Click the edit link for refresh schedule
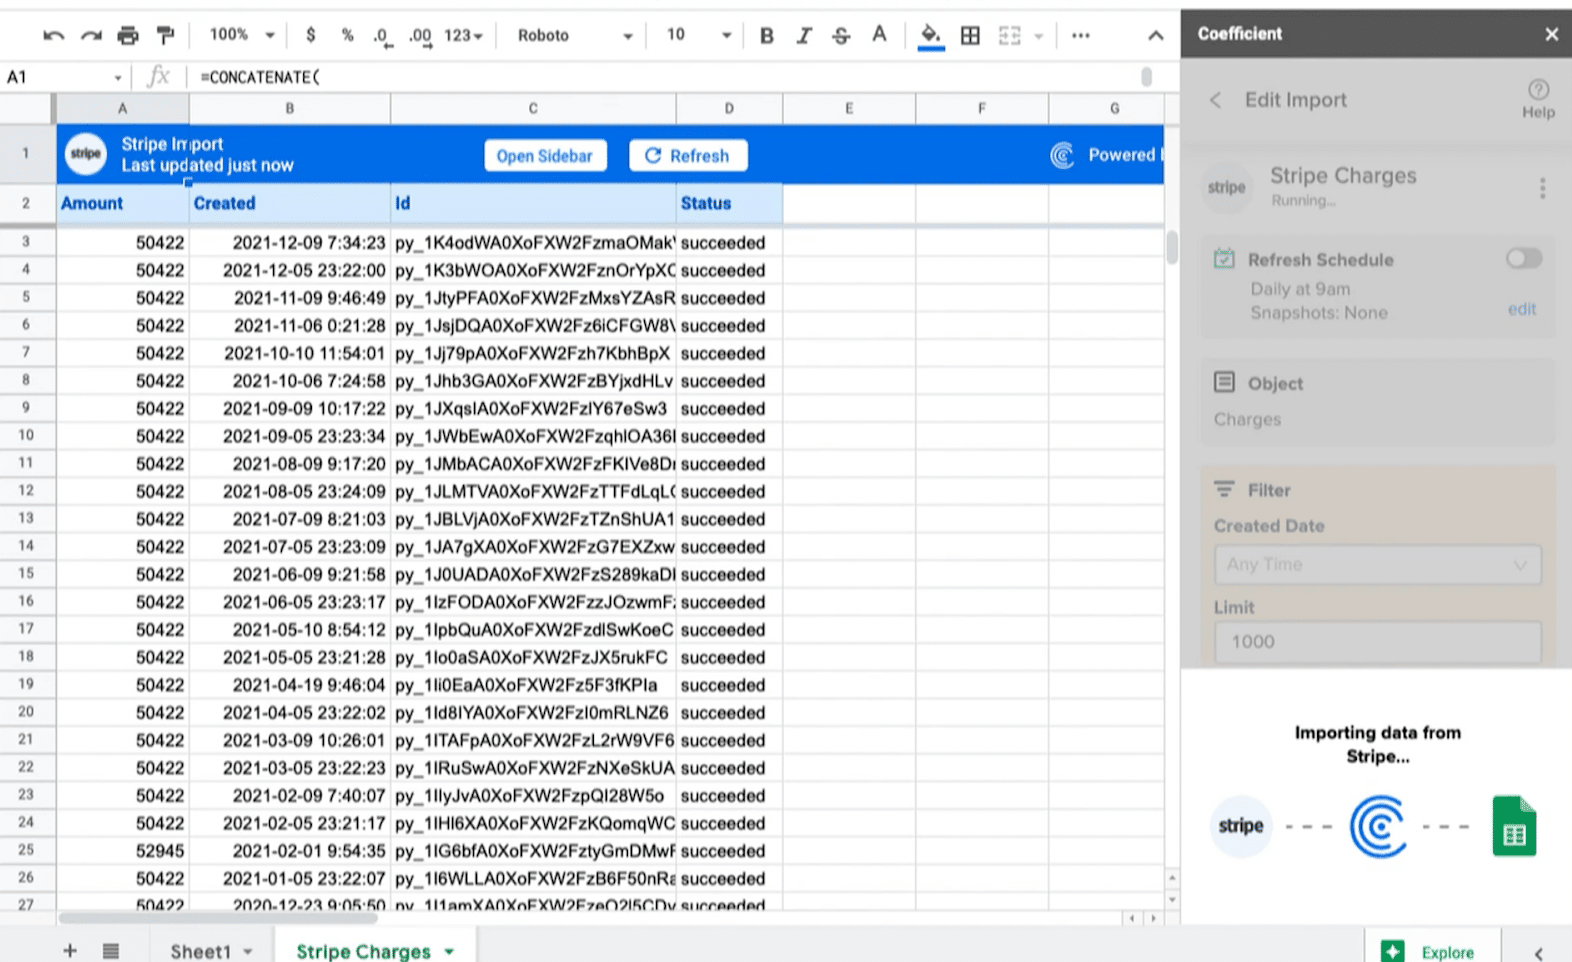Screen dimensions: 1572x962 click(x=1521, y=310)
